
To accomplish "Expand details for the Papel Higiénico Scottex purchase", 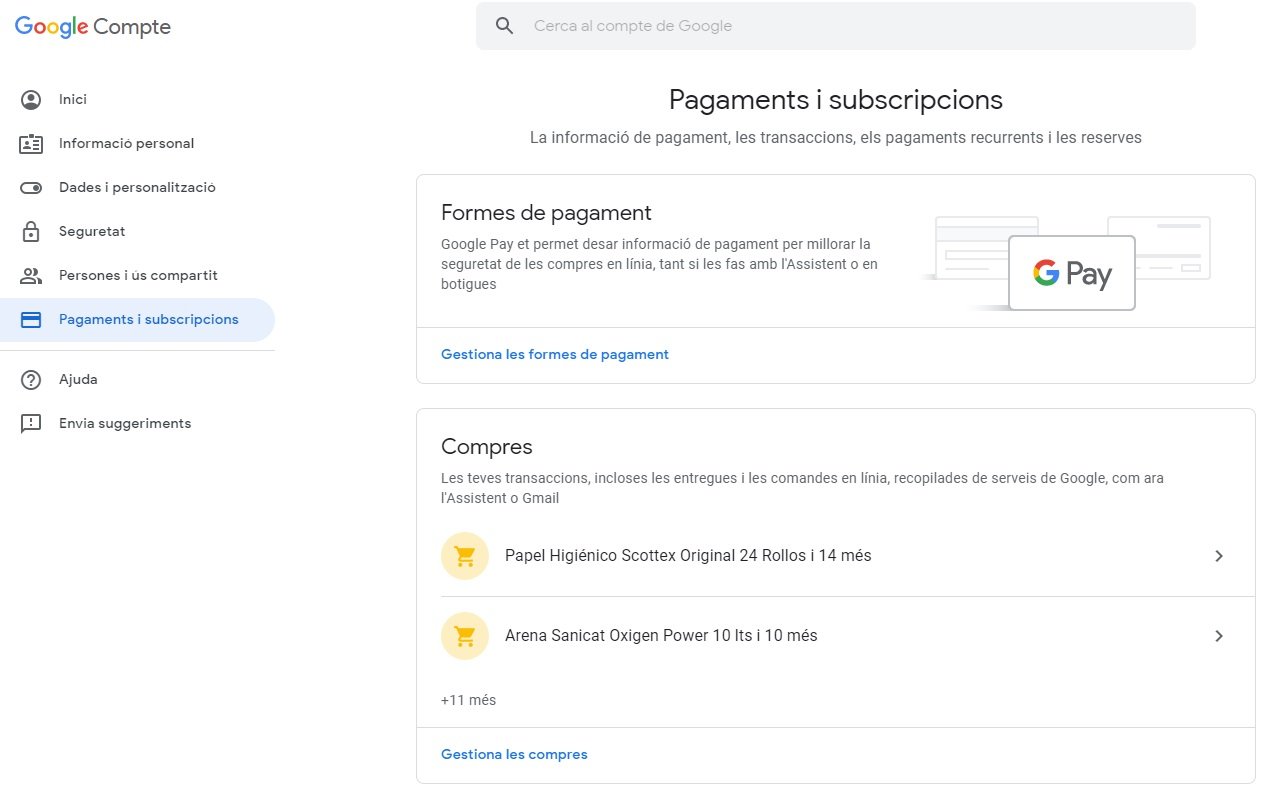I will 1219,555.
